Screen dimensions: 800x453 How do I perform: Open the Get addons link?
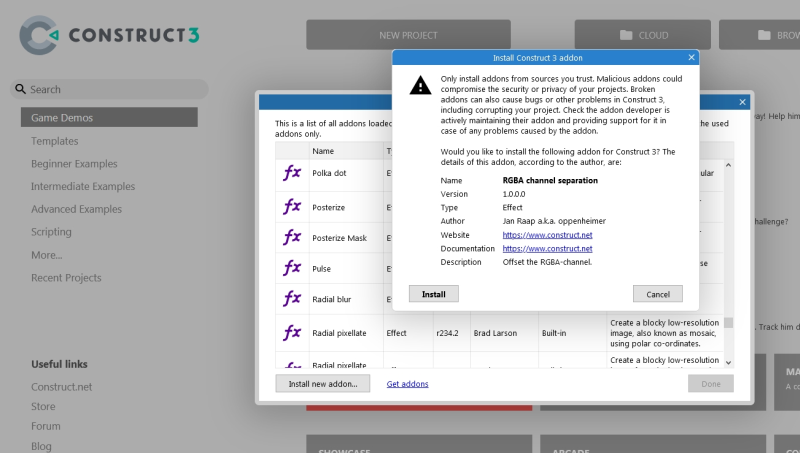(407, 384)
